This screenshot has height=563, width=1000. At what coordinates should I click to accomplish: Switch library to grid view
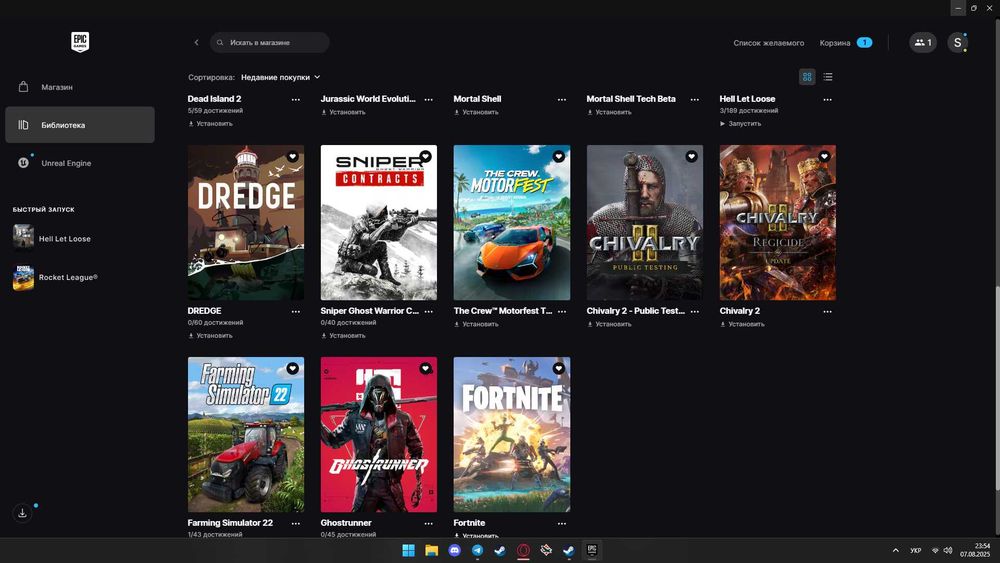coord(807,77)
